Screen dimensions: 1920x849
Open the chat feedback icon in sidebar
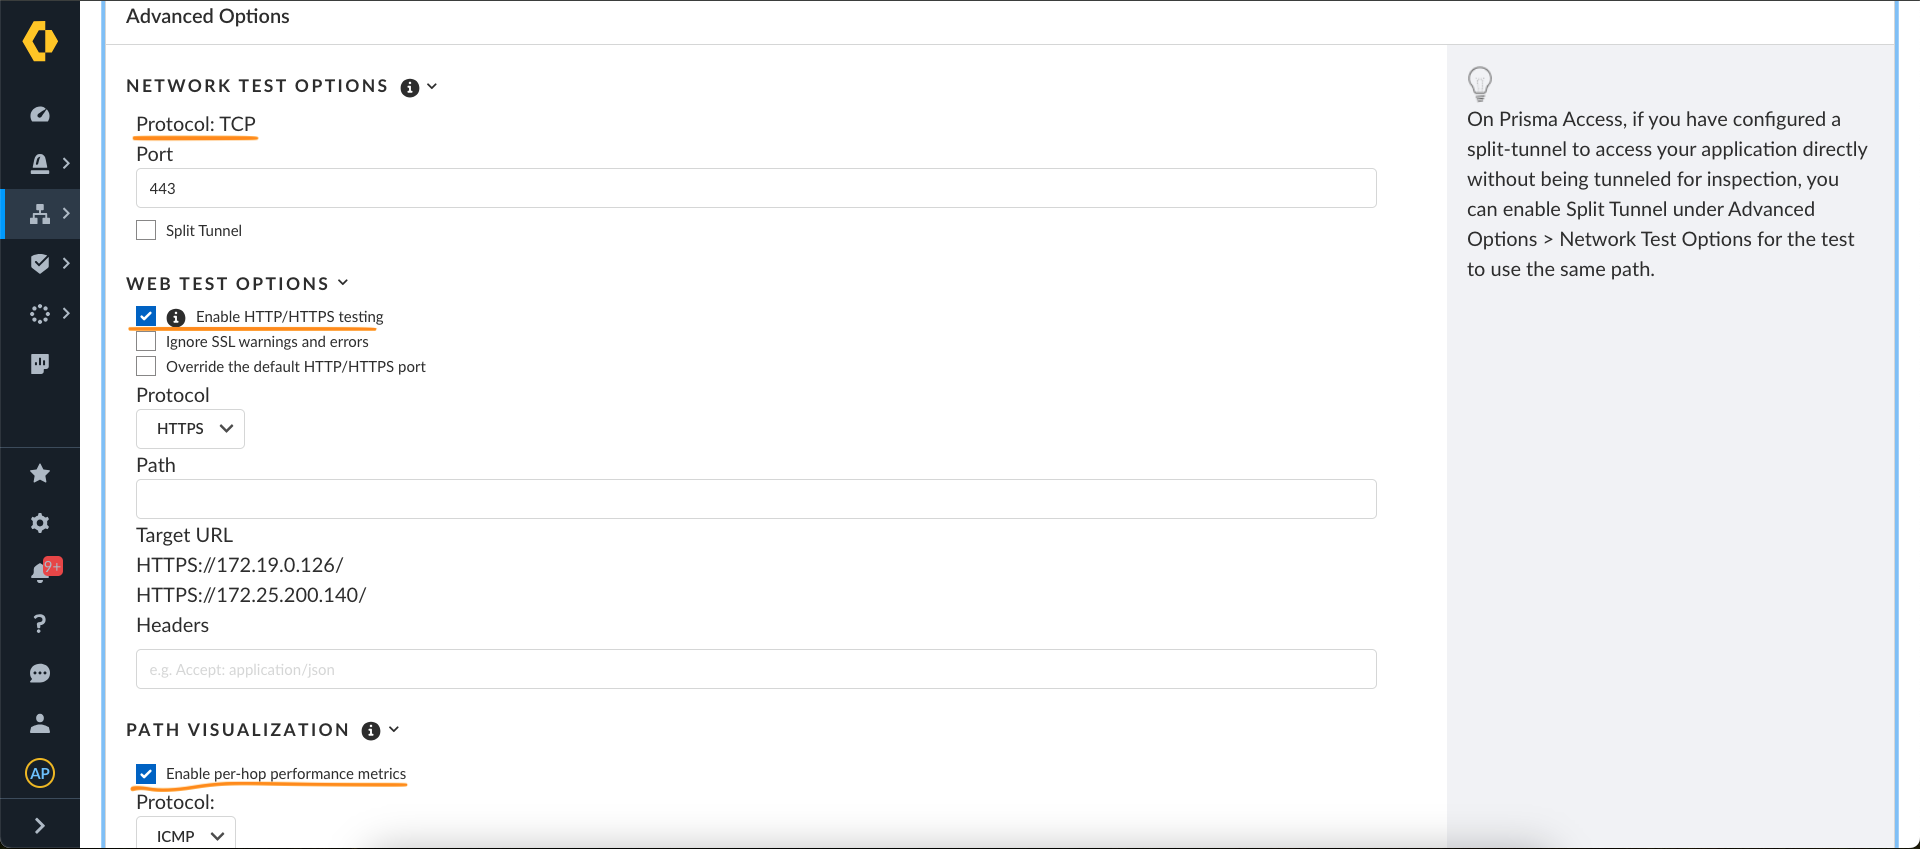tap(40, 673)
